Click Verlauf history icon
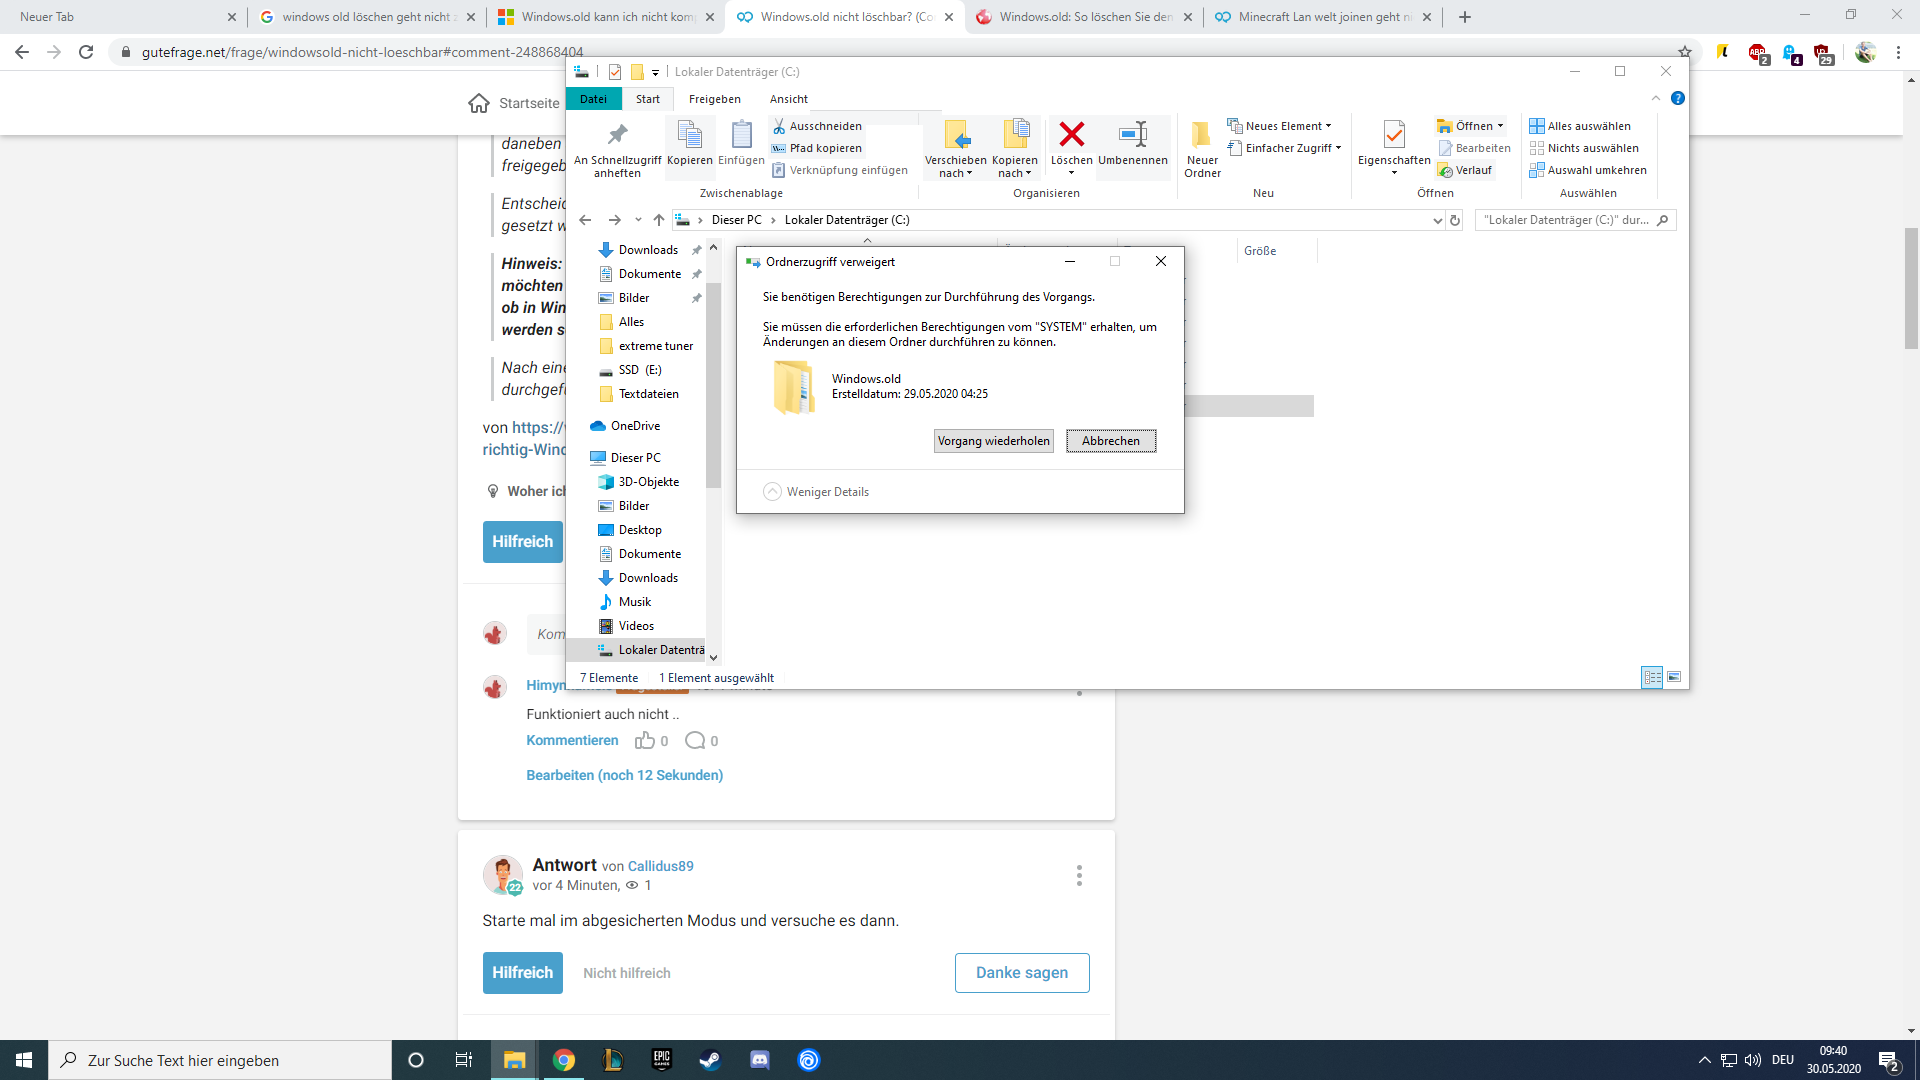The width and height of the screenshot is (1920, 1080). [x=1445, y=170]
